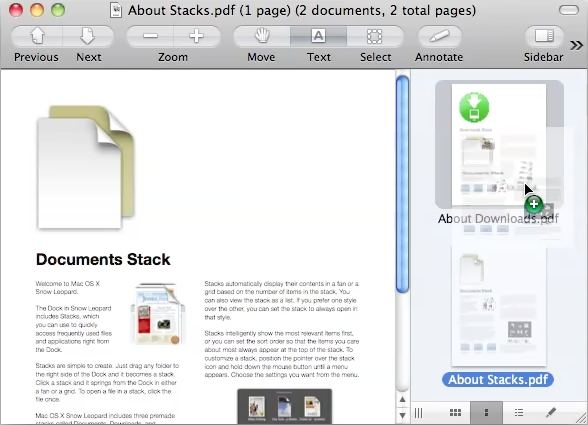The height and width of the screenshot is (425, 588).
Task: Select the Move hand tool
Action: click(x=262, y=36)
